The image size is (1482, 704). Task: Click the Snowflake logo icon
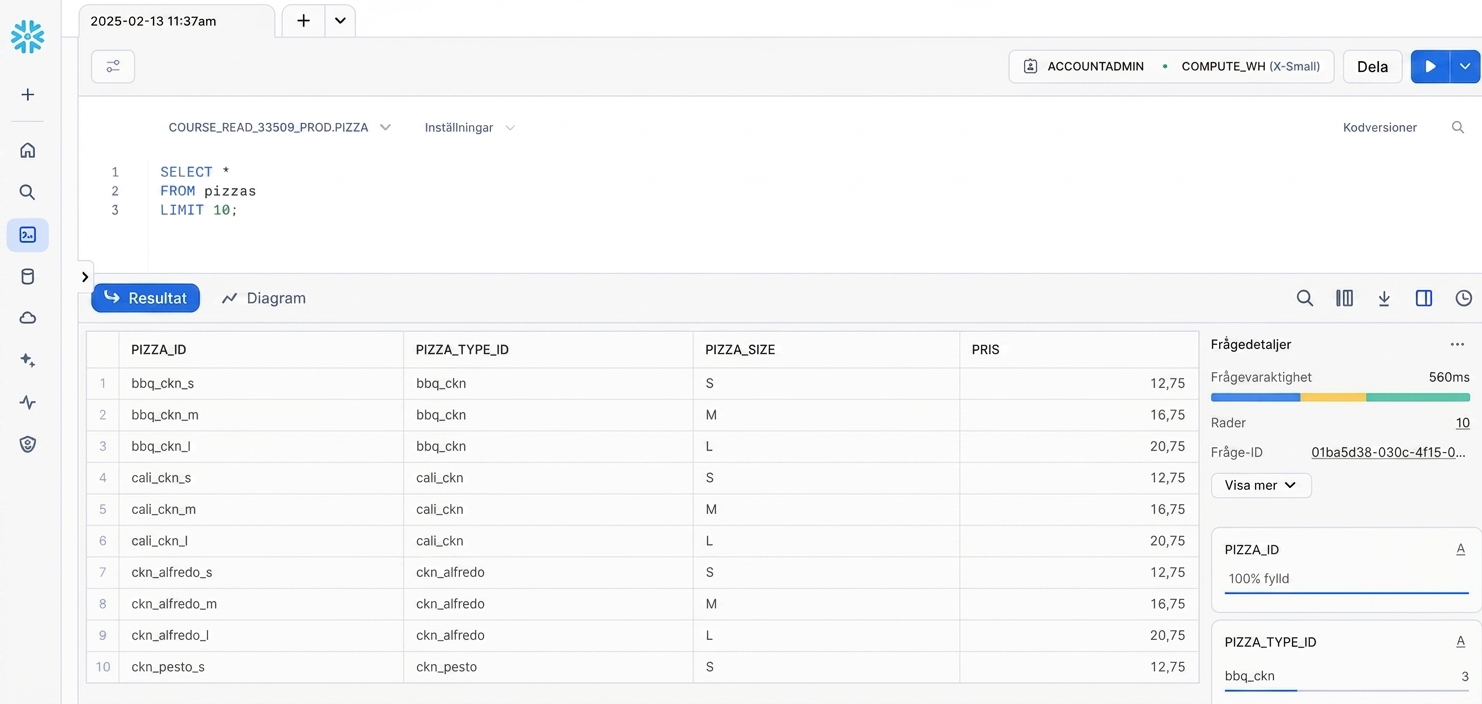click(x=27, y=37)
